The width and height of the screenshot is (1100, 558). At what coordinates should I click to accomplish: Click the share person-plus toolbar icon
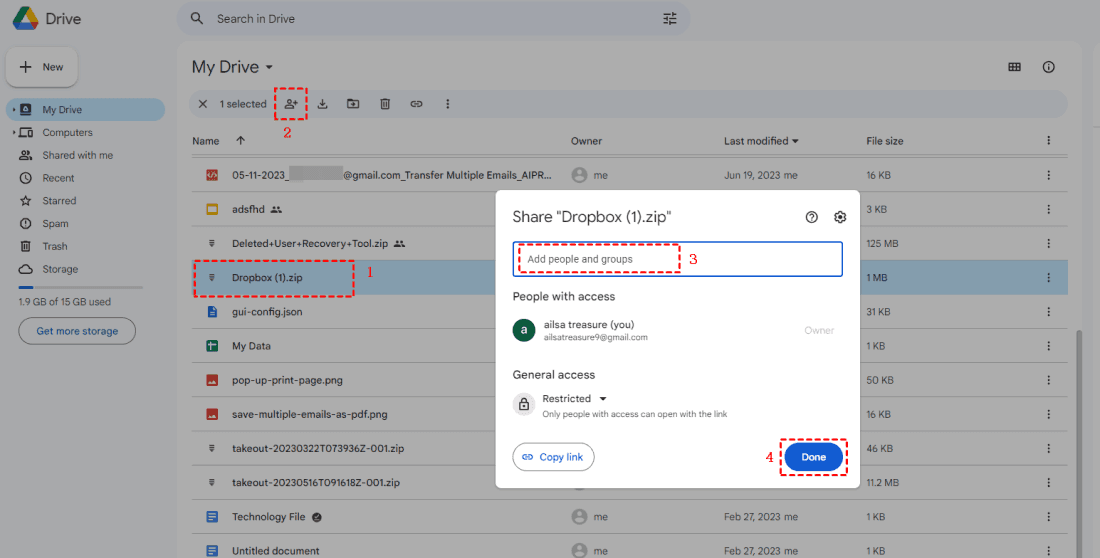pyautogui.click(x=291, y=104)
